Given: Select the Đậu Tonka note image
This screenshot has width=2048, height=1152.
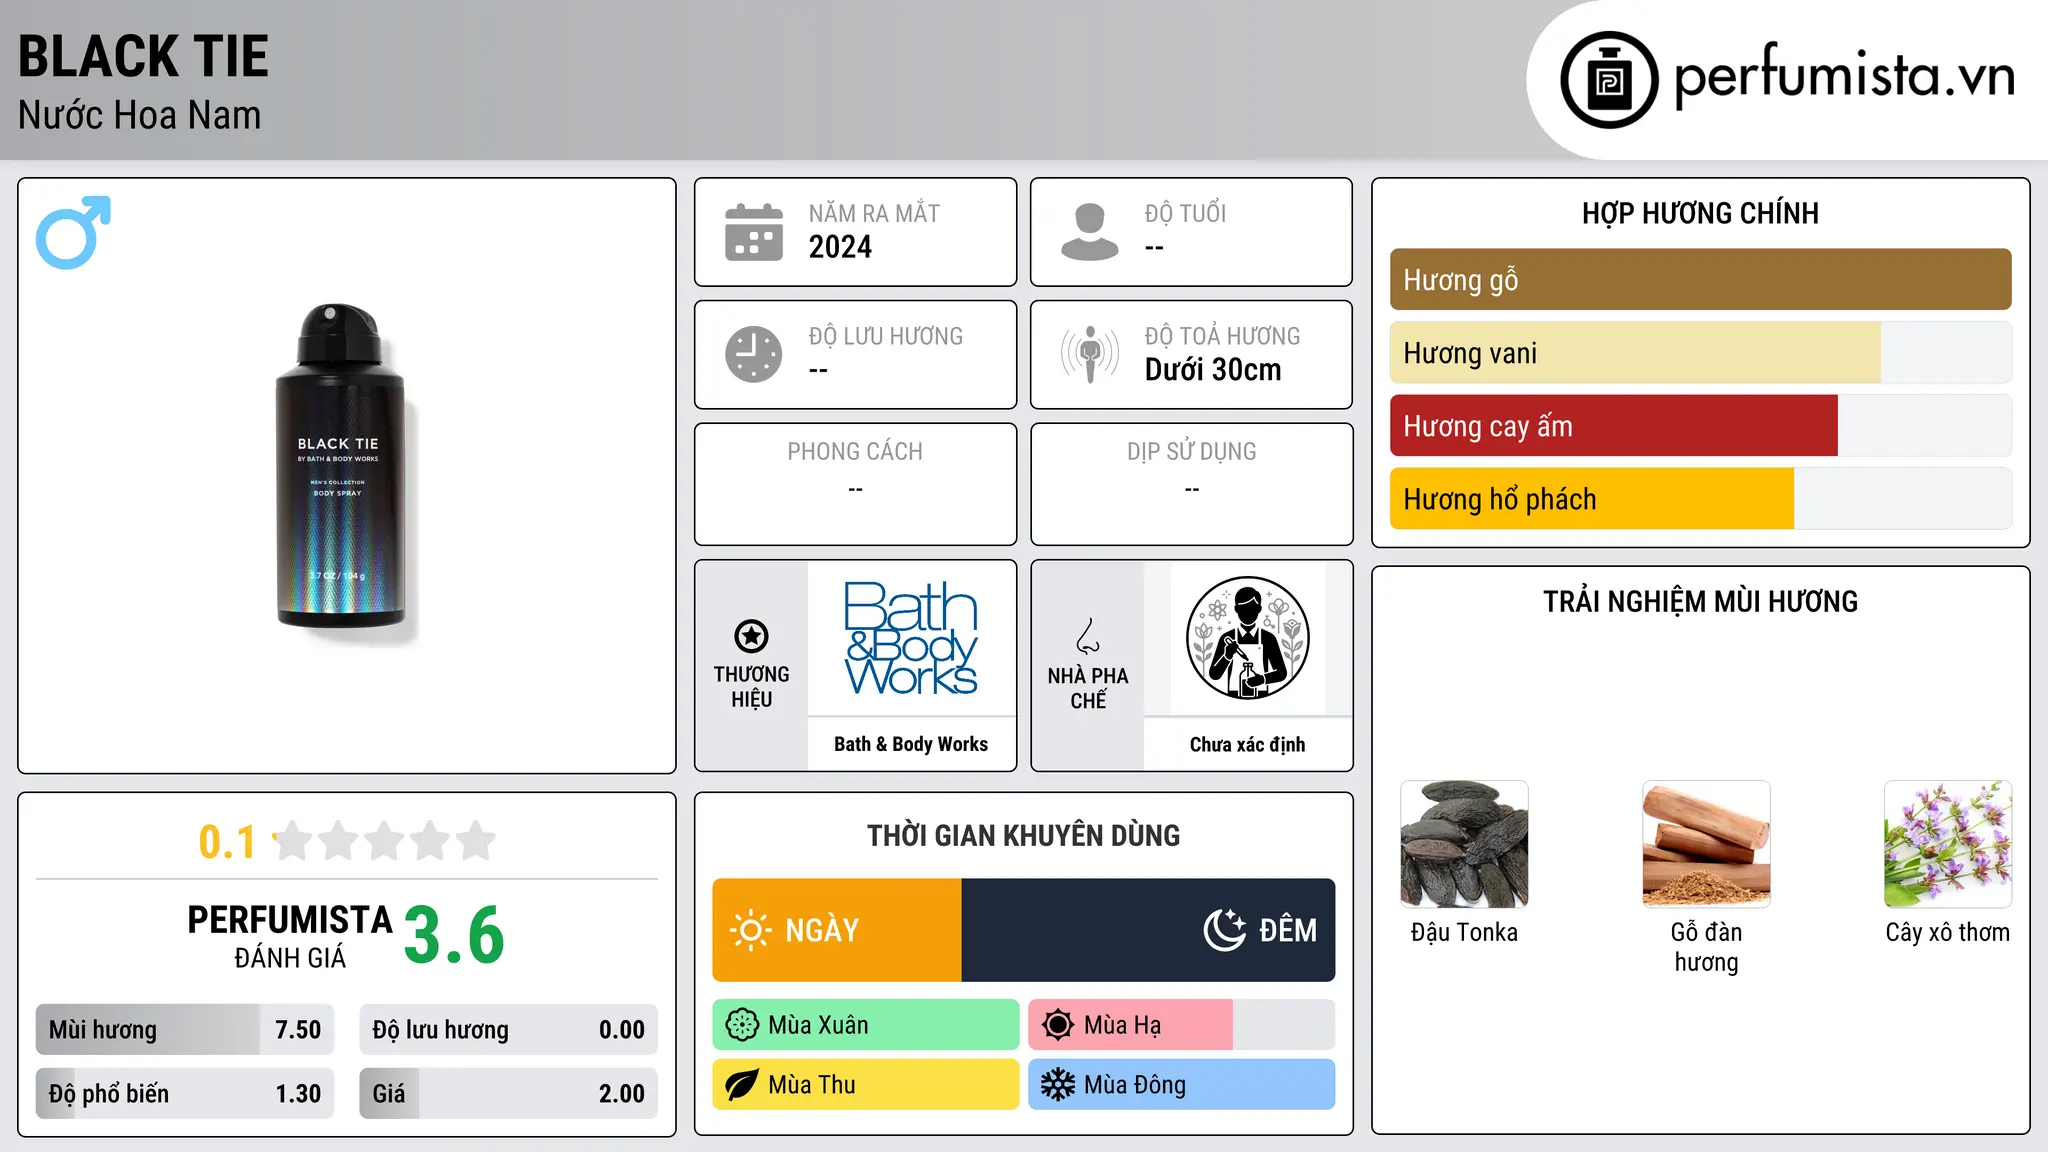Looking at the screenshot, I should [1464, 844].
